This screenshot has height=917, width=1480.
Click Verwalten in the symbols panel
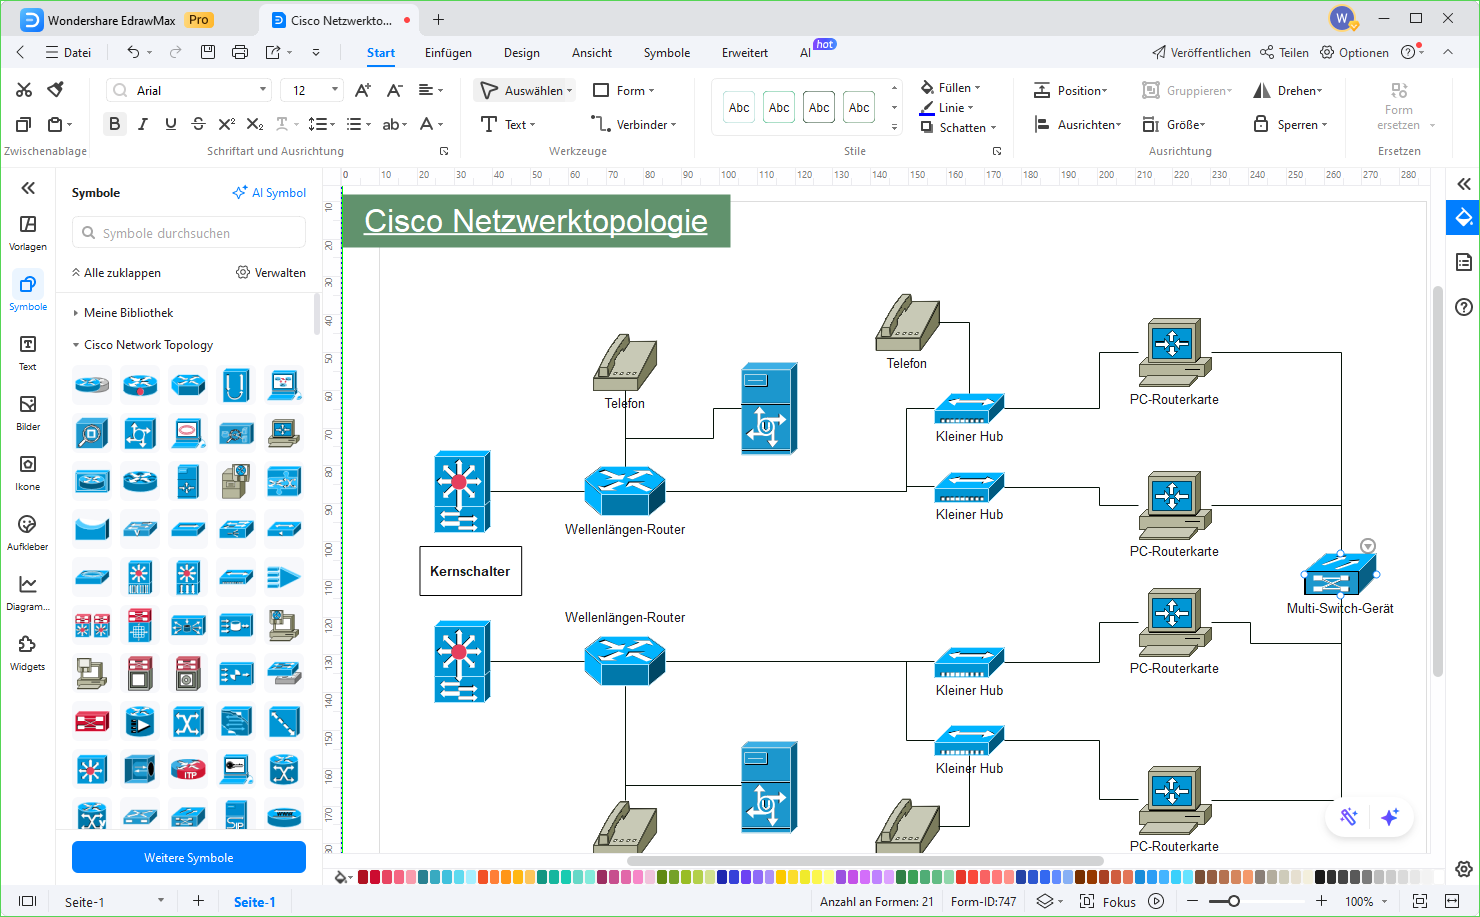click(271, 272)
